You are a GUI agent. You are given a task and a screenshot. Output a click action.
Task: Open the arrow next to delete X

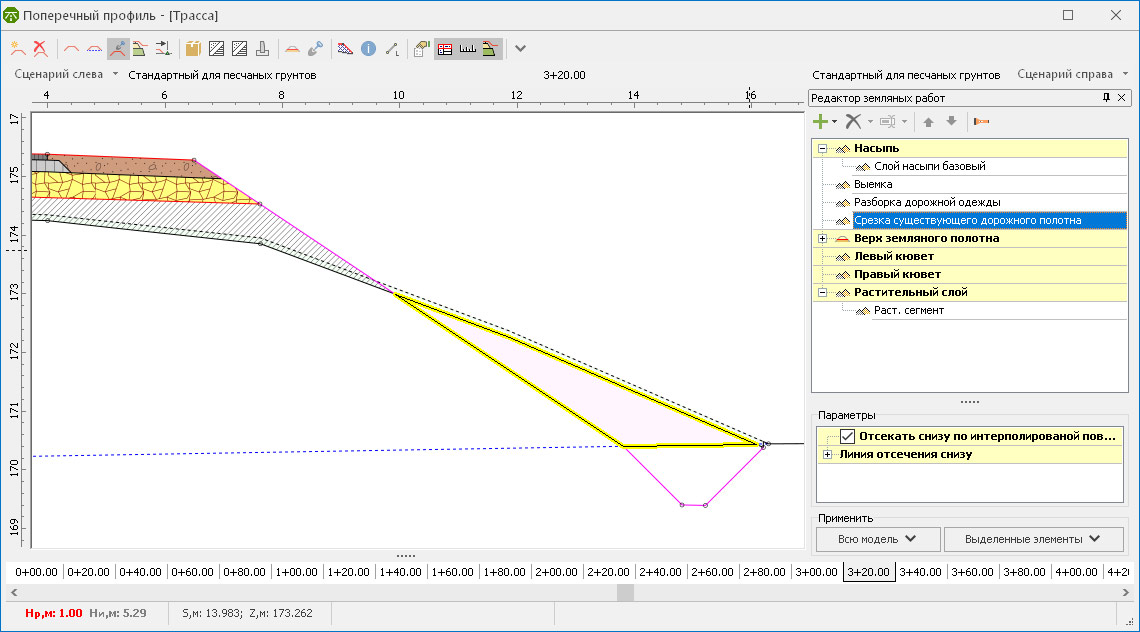coord(870,121)
